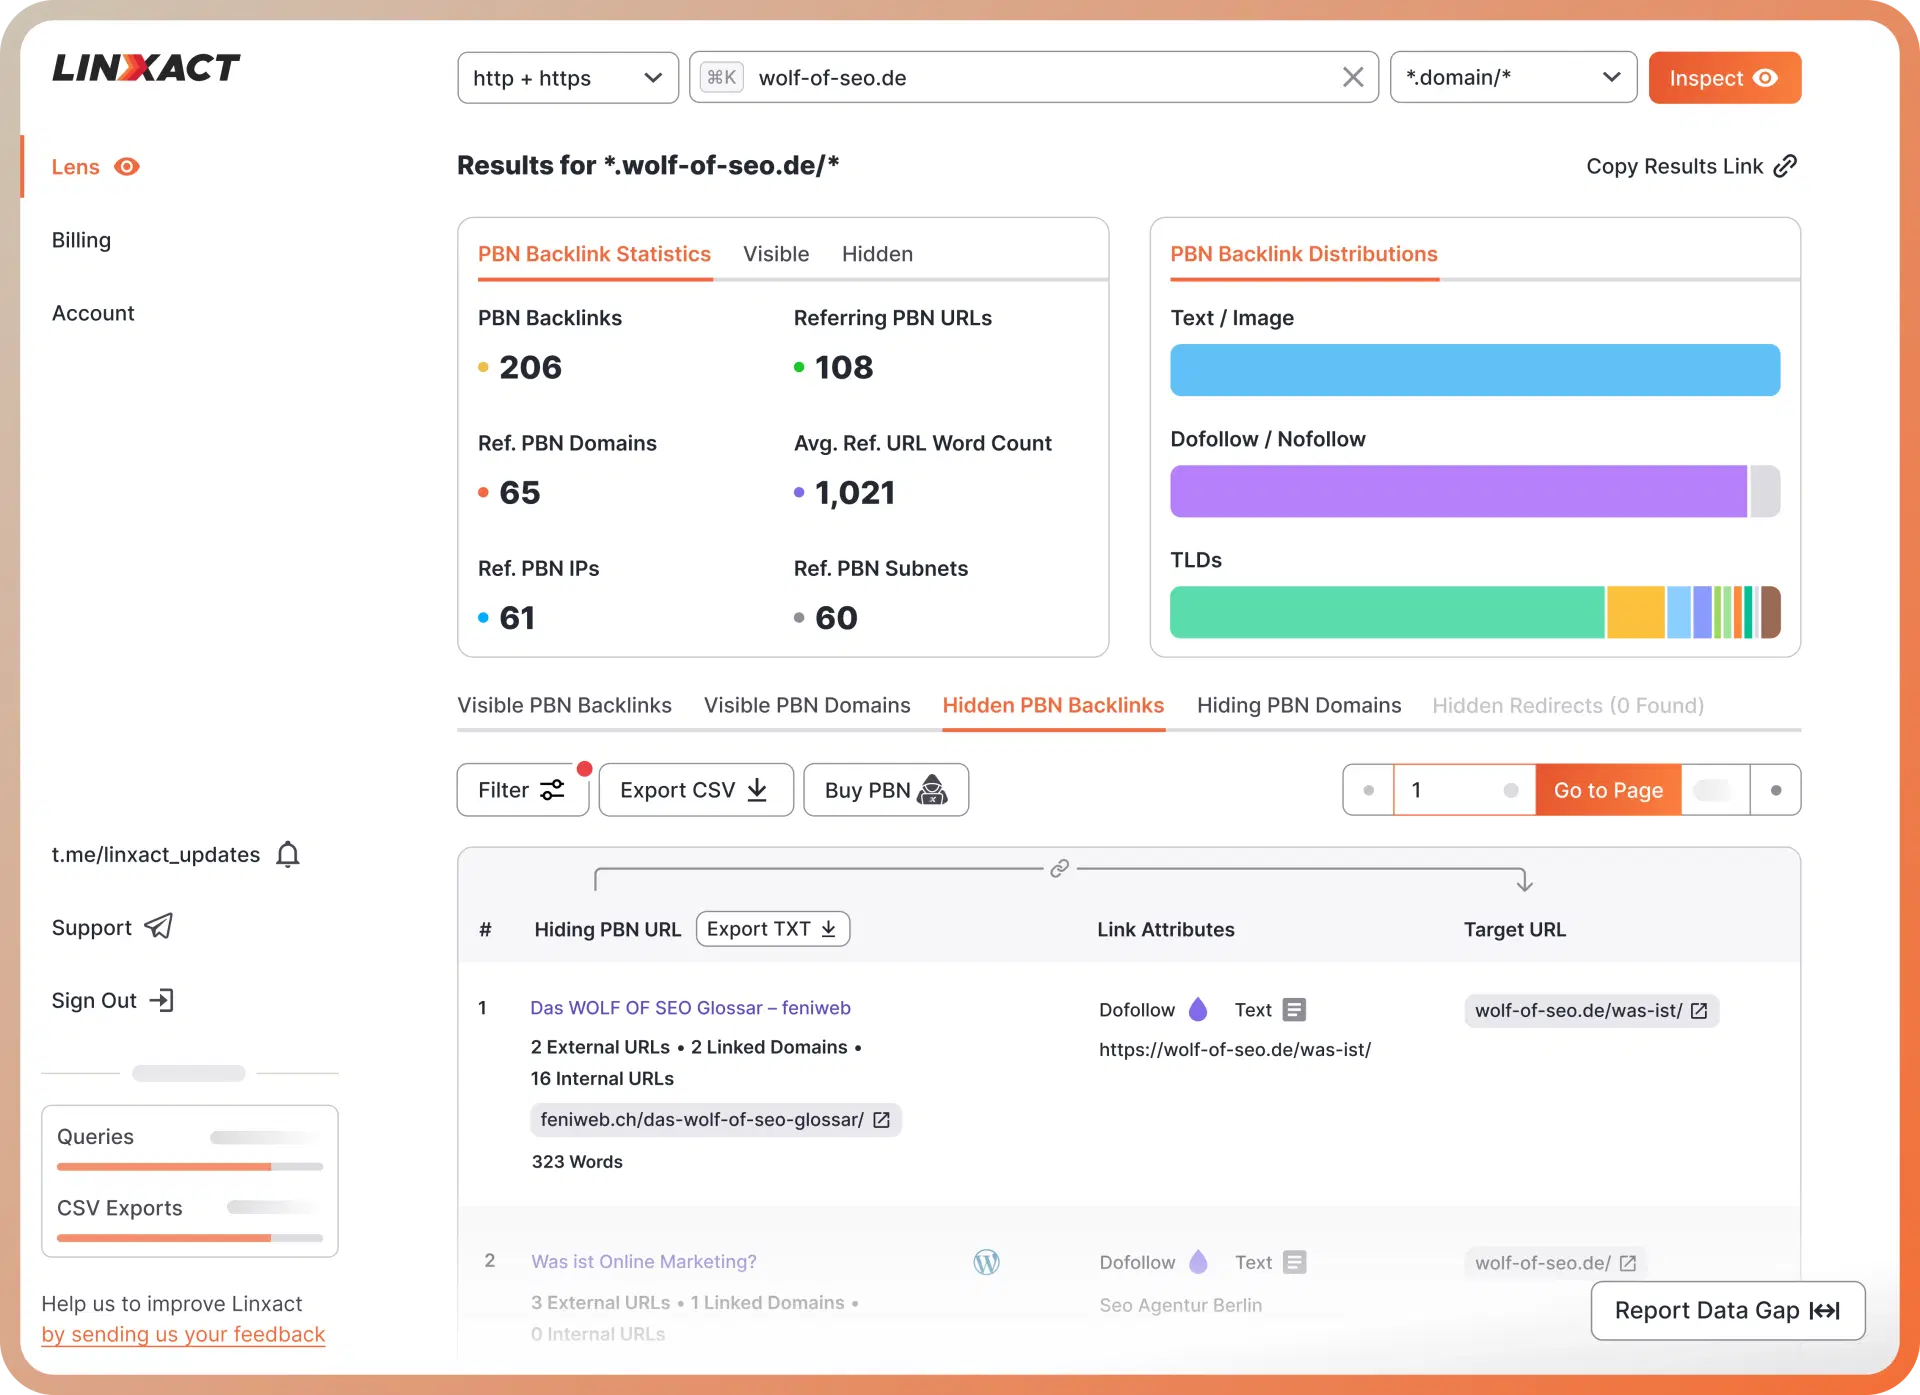Click feniweb.ch/das-wolf-of-seo-glossar/ URL chip
This screenshot has width=1920, height=1395.
coord(716,1120)
